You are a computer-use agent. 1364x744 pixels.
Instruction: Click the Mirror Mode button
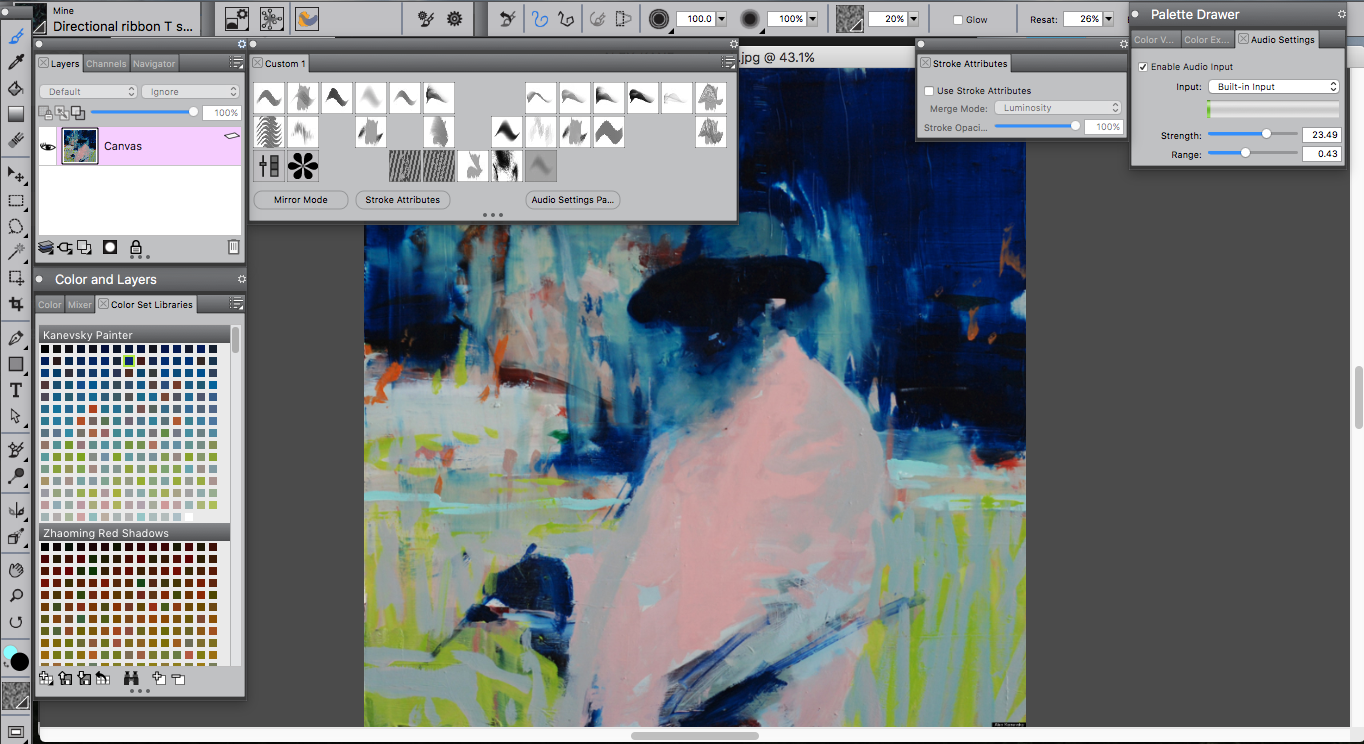[x=301, y=200]
